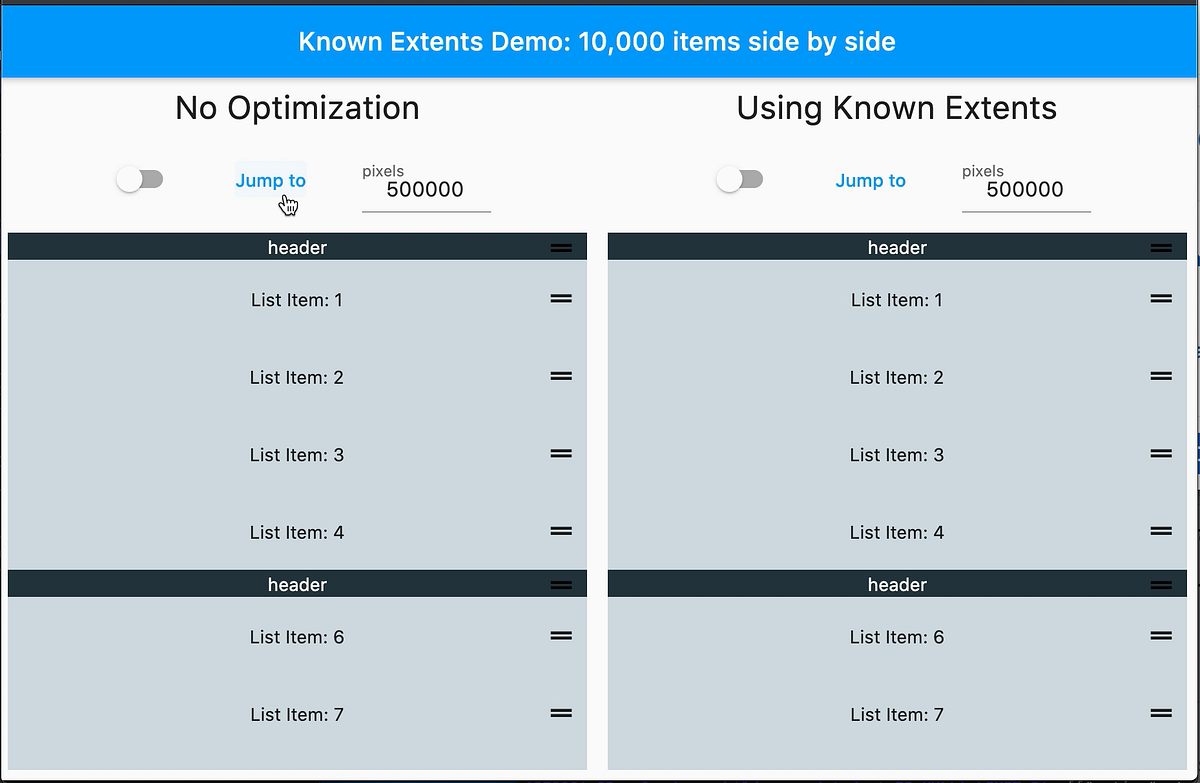Click the drag handle beside List Item: 7 on left
The image size is (1200, 783).
562,713
